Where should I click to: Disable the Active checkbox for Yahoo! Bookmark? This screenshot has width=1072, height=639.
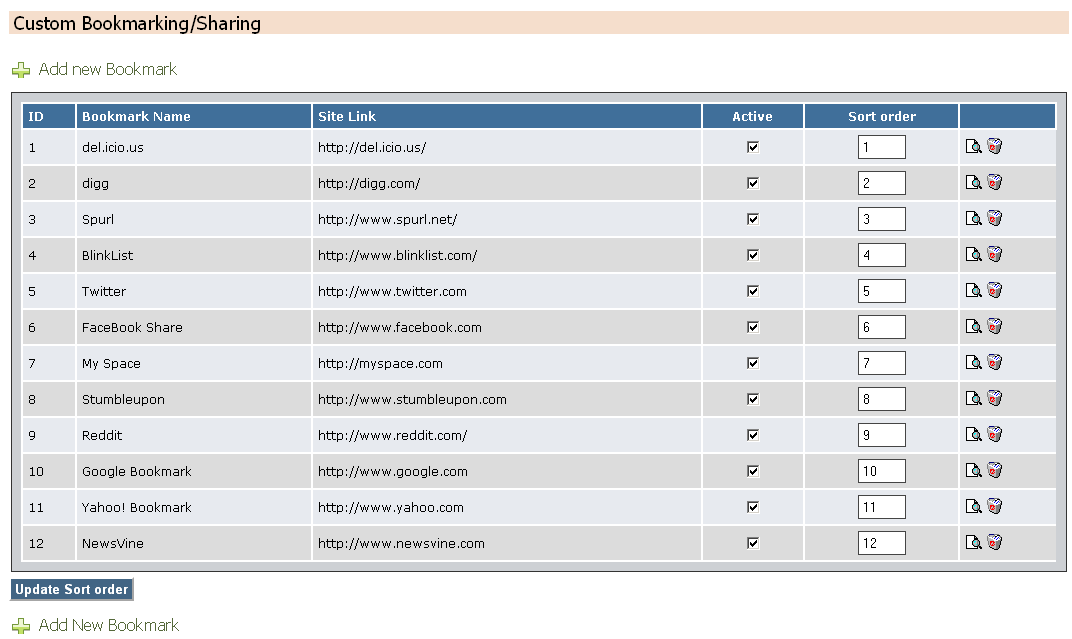pyautogui.click(x=753, y=507)
